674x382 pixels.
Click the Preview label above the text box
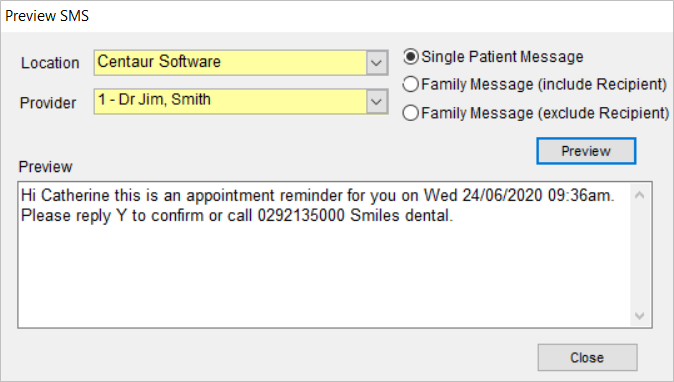(45, 167)
